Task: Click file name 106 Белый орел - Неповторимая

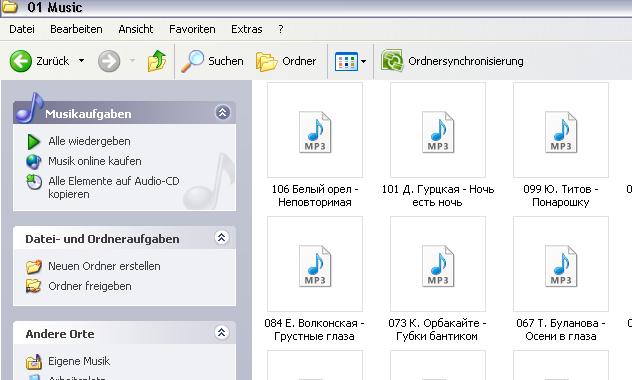Action: 315,195
